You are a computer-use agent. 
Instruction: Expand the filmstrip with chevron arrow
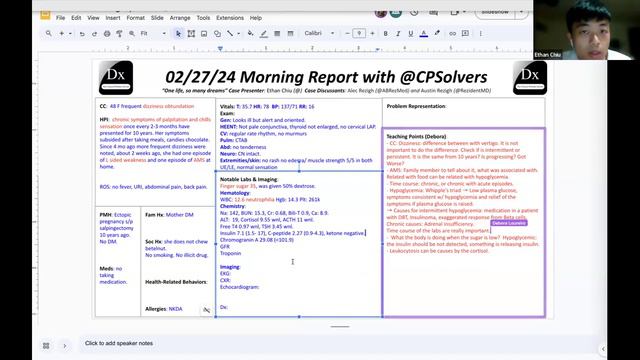point(64,346)
